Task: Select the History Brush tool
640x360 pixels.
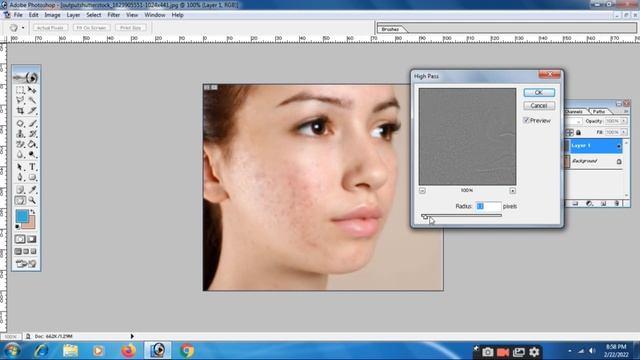Action: pos(32,134)
